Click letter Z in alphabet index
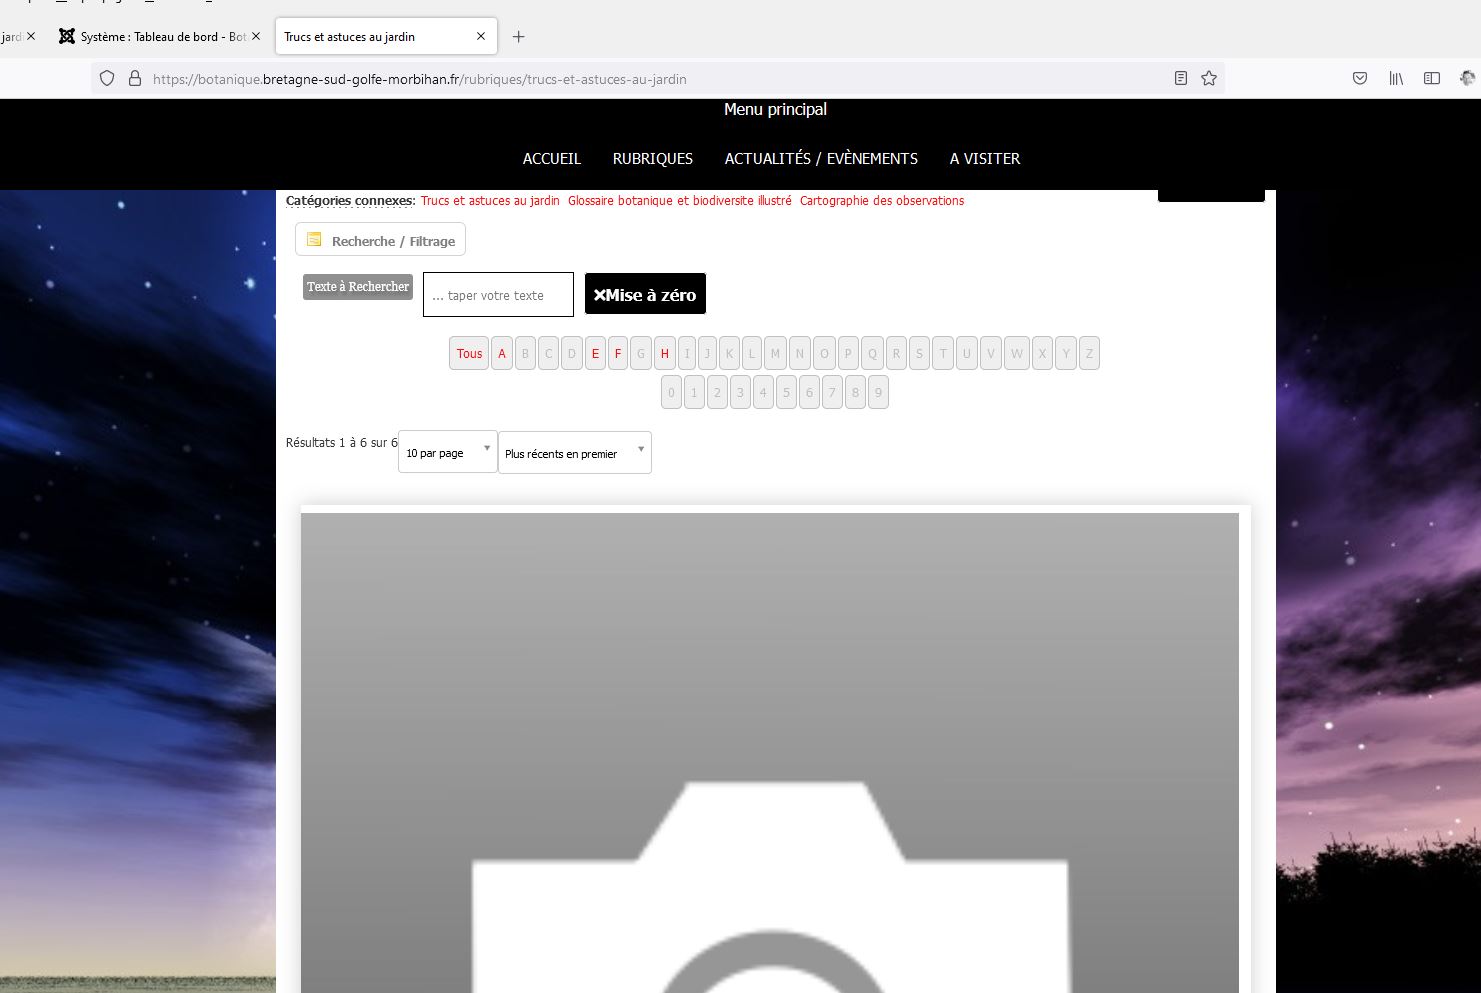1481x993 pixels. (x=1089, y=353)
